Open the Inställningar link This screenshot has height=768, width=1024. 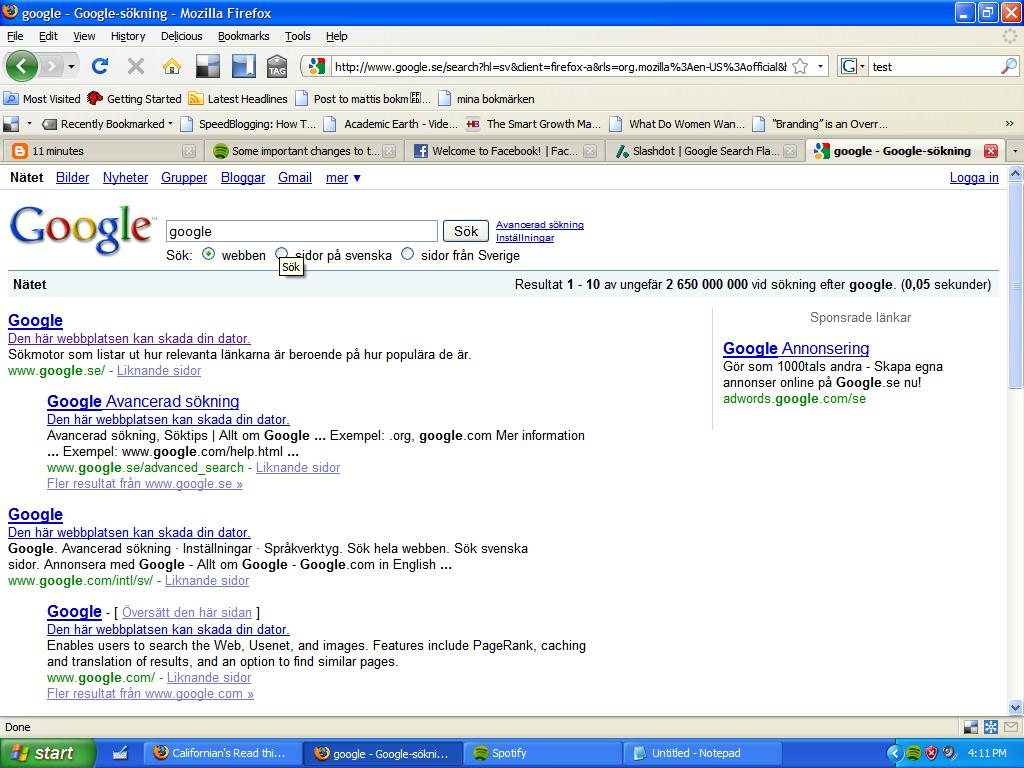(524, 238)
